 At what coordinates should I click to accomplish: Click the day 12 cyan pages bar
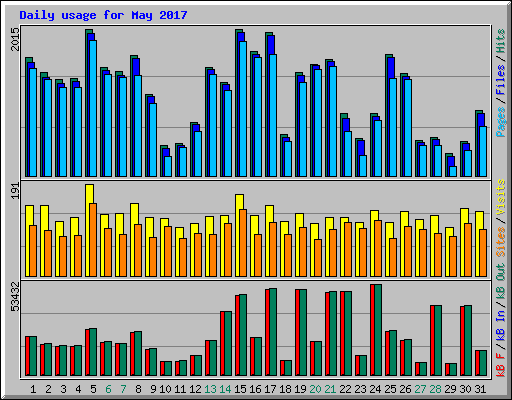pyautogui.click(x=198, y=154)
